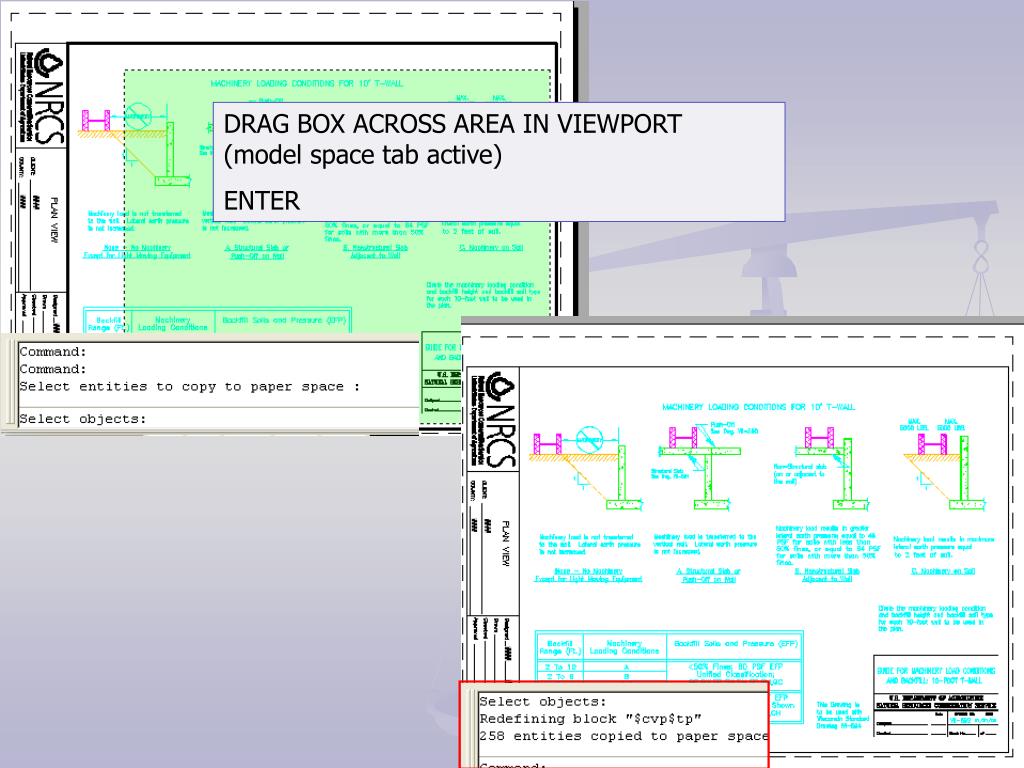Image resolution: width=1024 pixels, height=768 pixels.
Task: Click 'Circle the machinery loading condition' note, lower-right
Action: 936,618
